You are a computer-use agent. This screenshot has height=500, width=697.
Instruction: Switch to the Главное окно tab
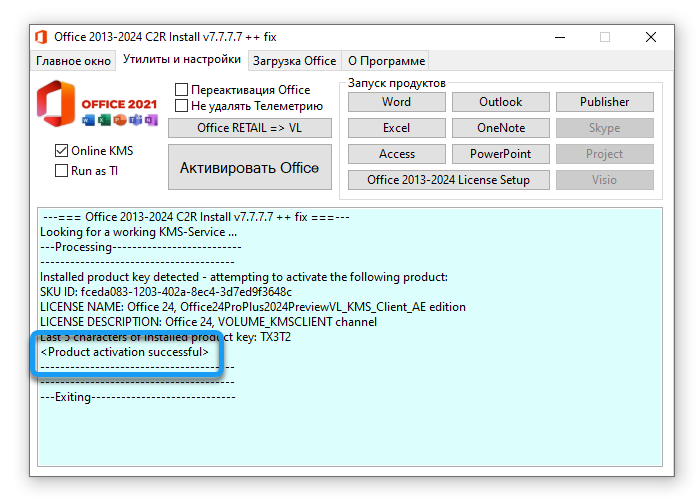(73, 61)
